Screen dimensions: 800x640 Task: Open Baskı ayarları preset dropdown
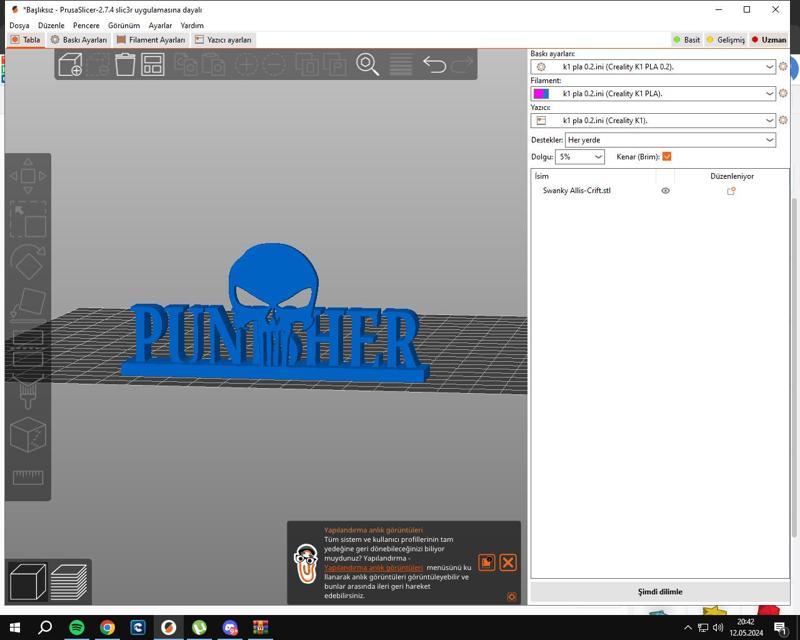point(653,66)
